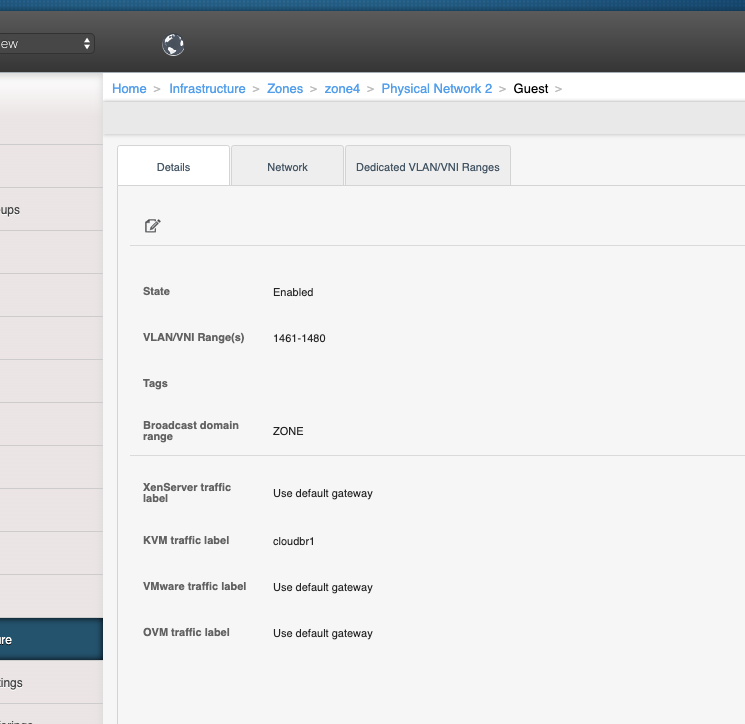The image size is (745, 724).
Task: Click the VMware traffic label value
Action: click(x=323, y=587)
